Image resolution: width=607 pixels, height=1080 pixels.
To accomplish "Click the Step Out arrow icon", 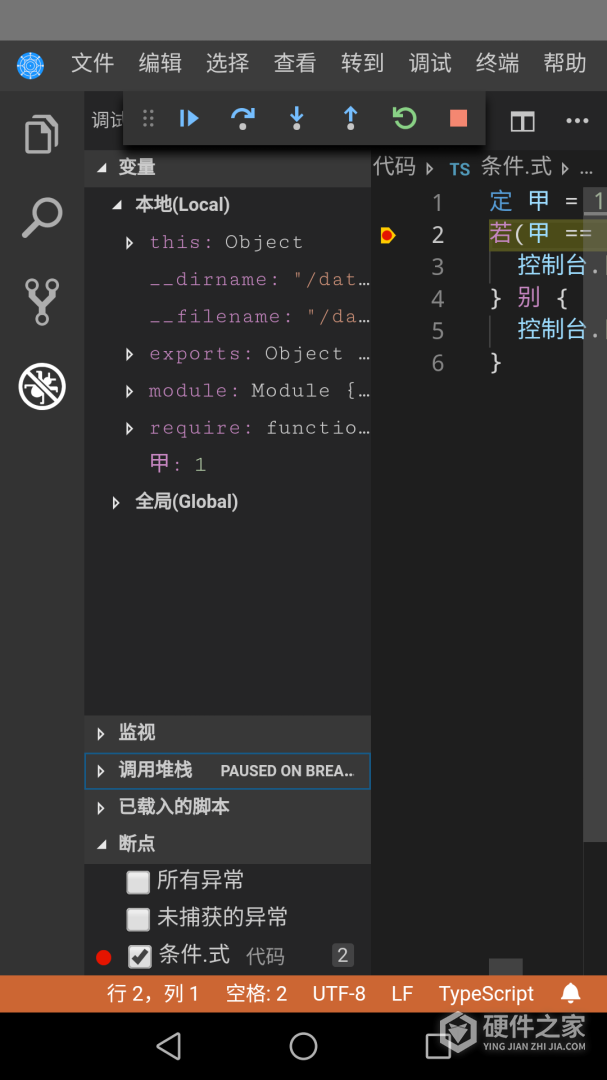I will click(x=351, y=119).
